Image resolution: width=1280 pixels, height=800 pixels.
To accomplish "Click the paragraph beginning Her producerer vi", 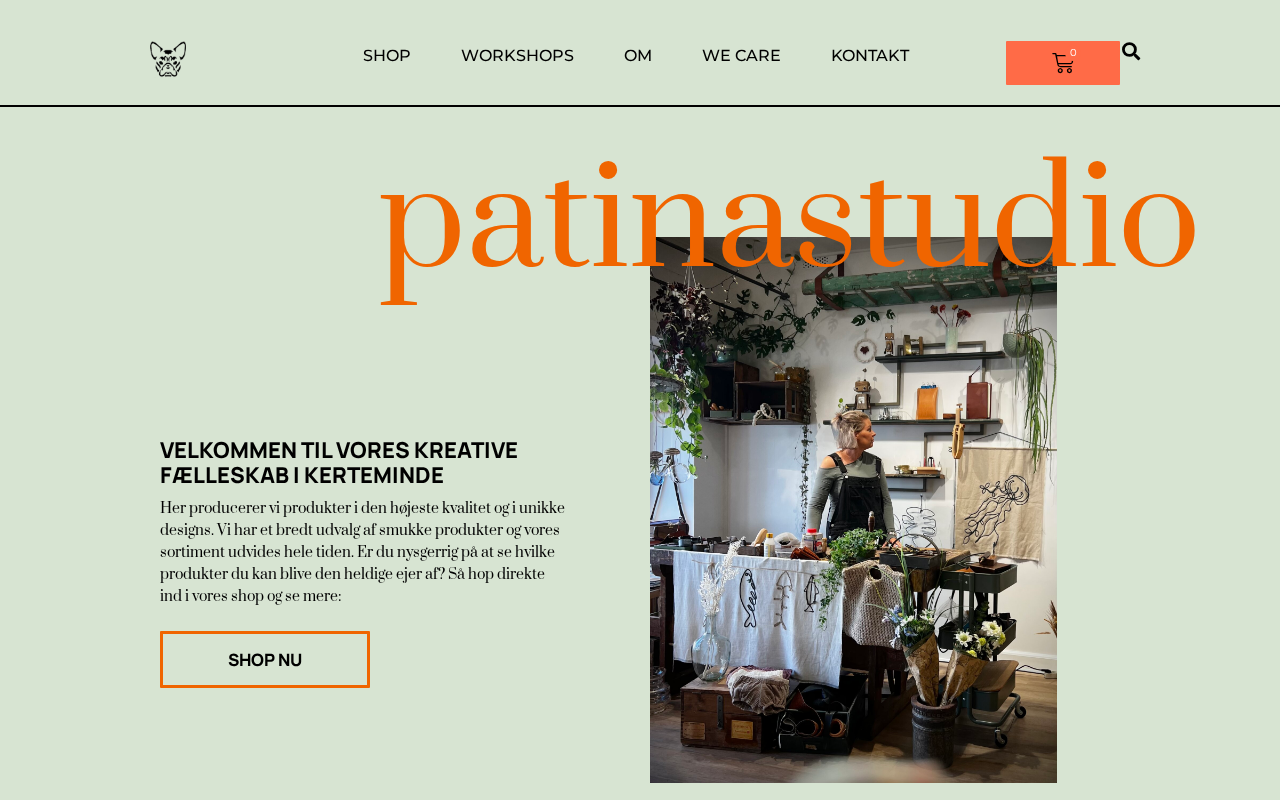I will point(363,552).
